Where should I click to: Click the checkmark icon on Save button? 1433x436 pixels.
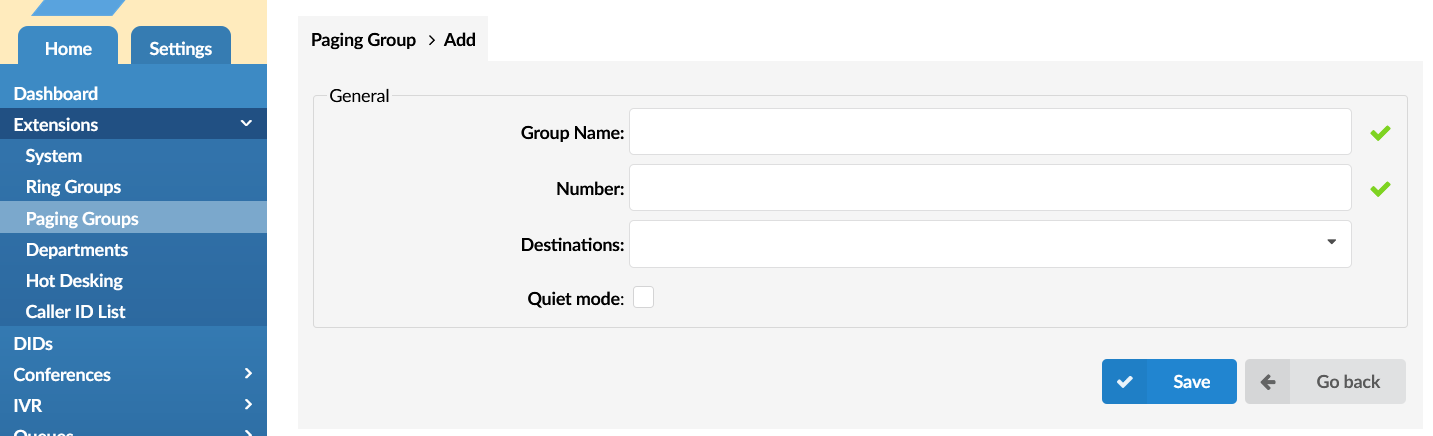pyautogui.click(x=1125, y=382)
